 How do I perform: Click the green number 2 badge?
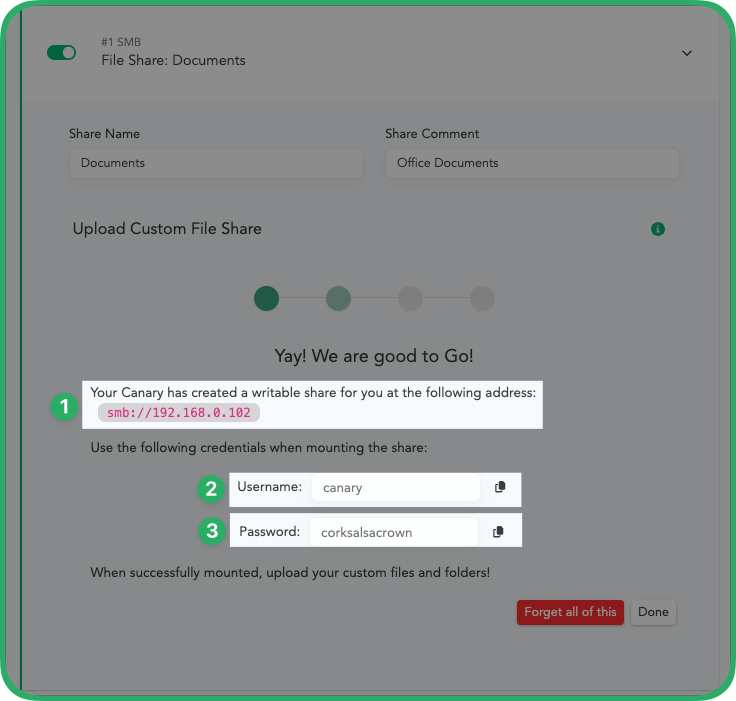(211, 488)
